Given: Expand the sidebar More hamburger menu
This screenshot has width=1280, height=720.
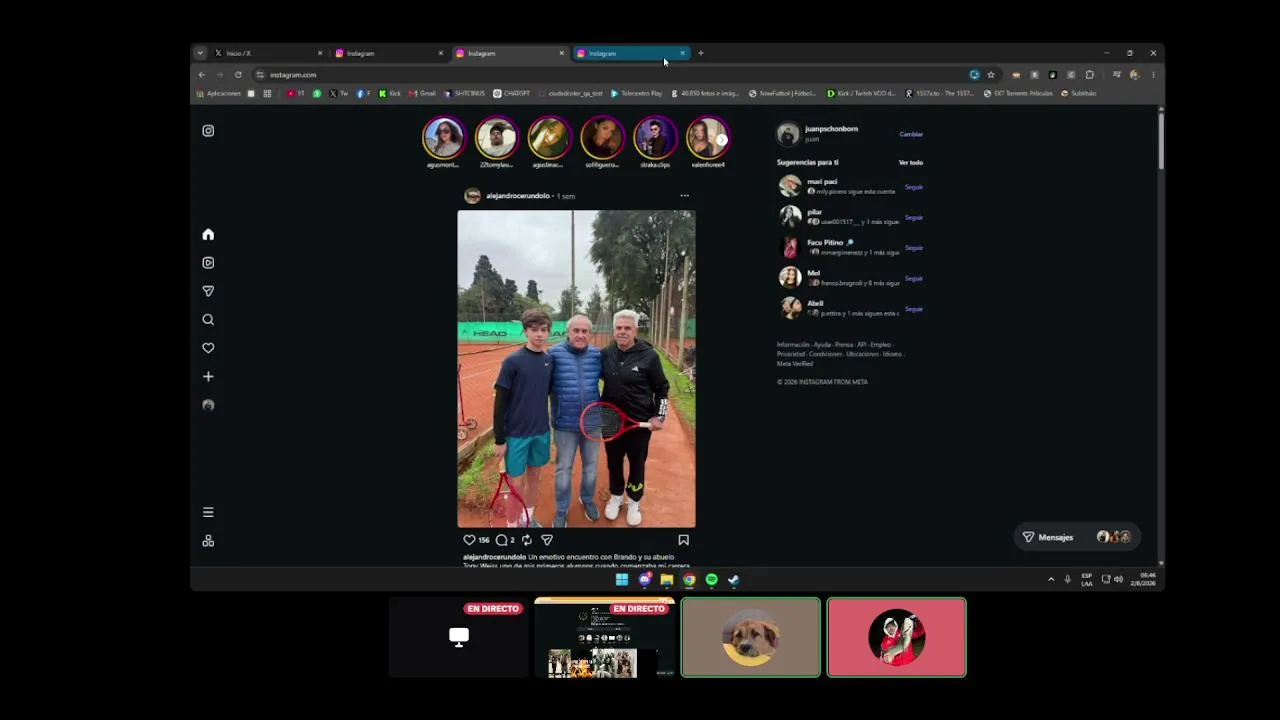Looking at the screenshot, I should pos(208,512).
